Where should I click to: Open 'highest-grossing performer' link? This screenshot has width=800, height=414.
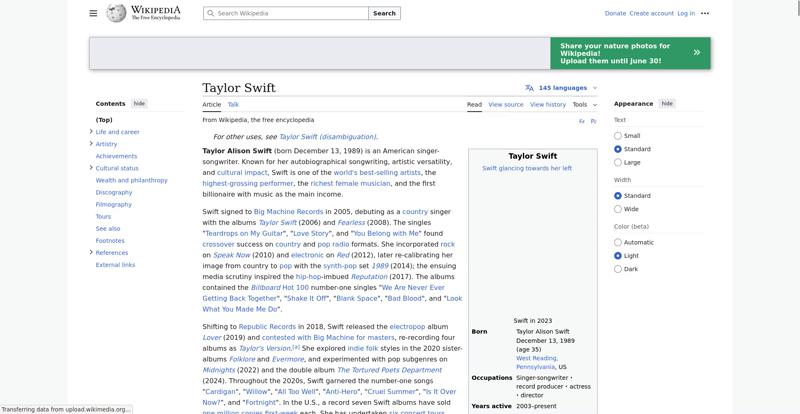click(247, 183)
